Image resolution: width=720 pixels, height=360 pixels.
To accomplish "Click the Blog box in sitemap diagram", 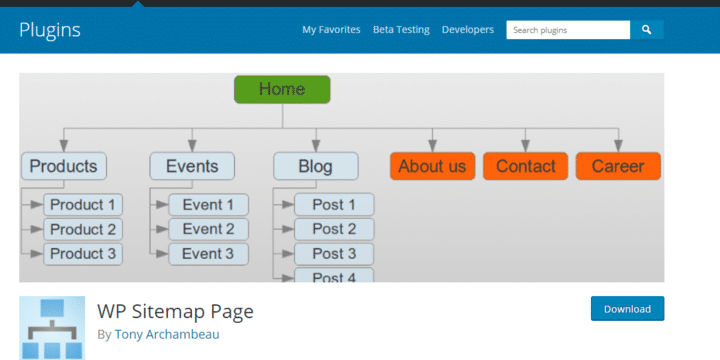I will point(315,166).
